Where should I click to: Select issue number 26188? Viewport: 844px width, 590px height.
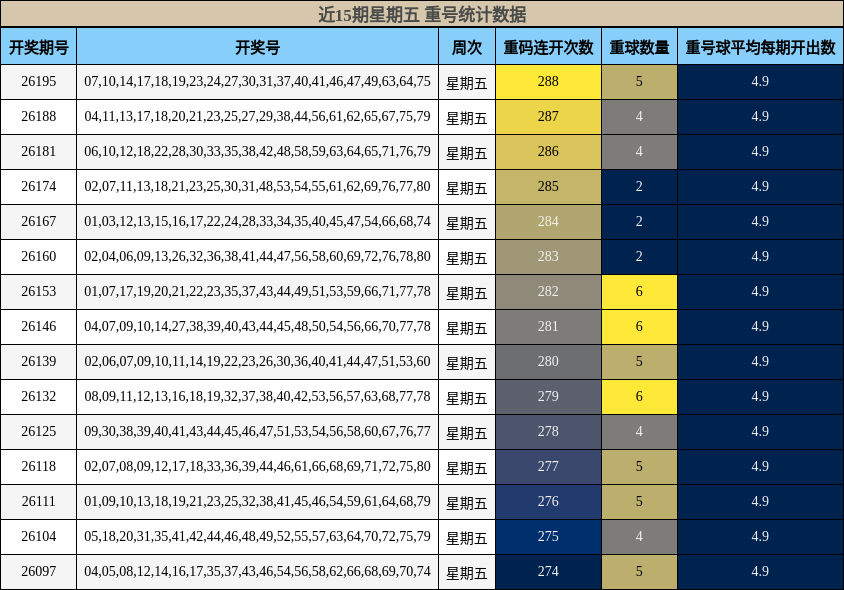coord(39,116)
